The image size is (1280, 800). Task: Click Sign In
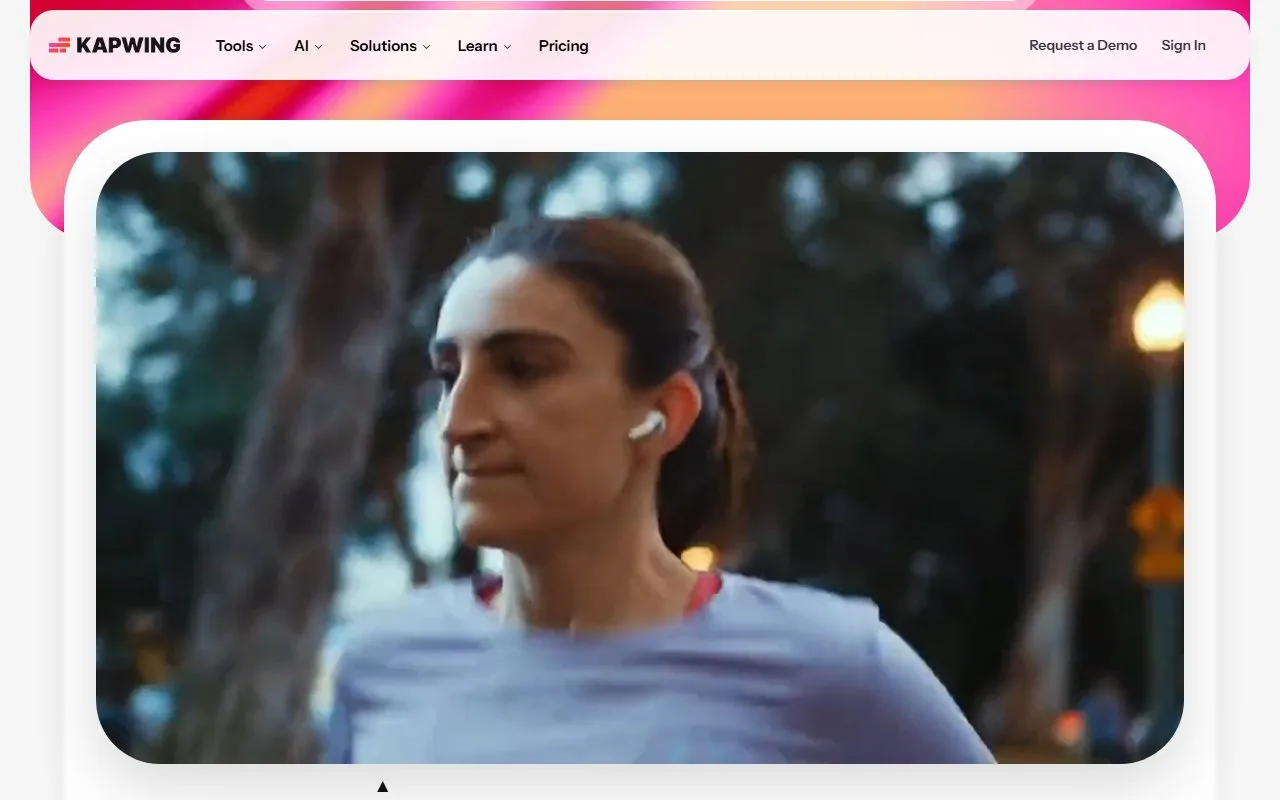[x=1183, y=45]
